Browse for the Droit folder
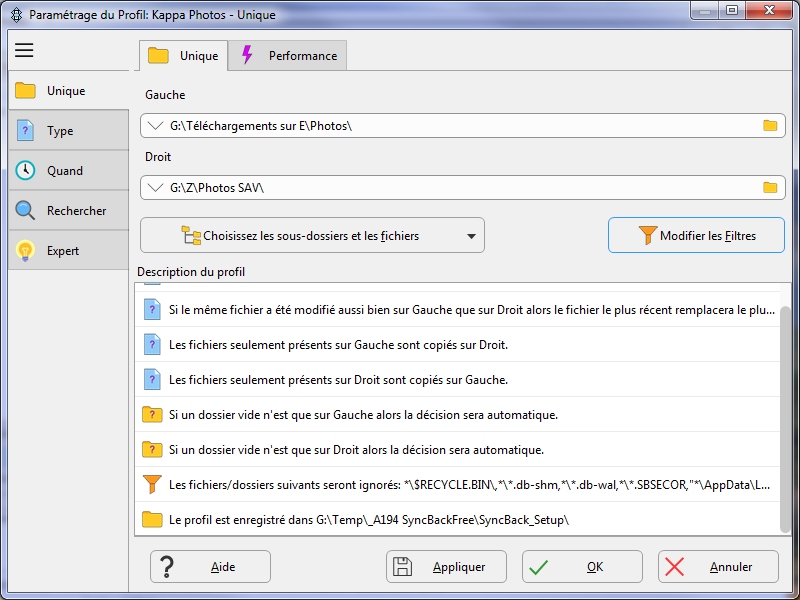 [770, 188]
